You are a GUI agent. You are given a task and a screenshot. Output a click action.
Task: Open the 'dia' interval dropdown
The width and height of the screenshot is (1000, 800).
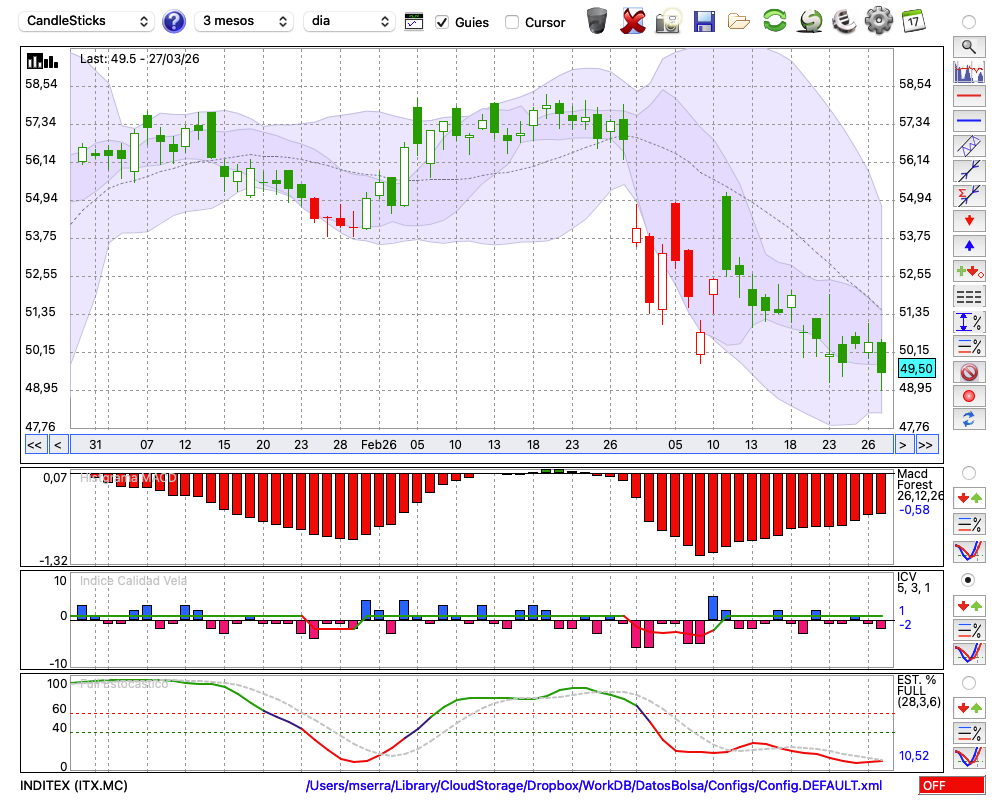point(351,21)
